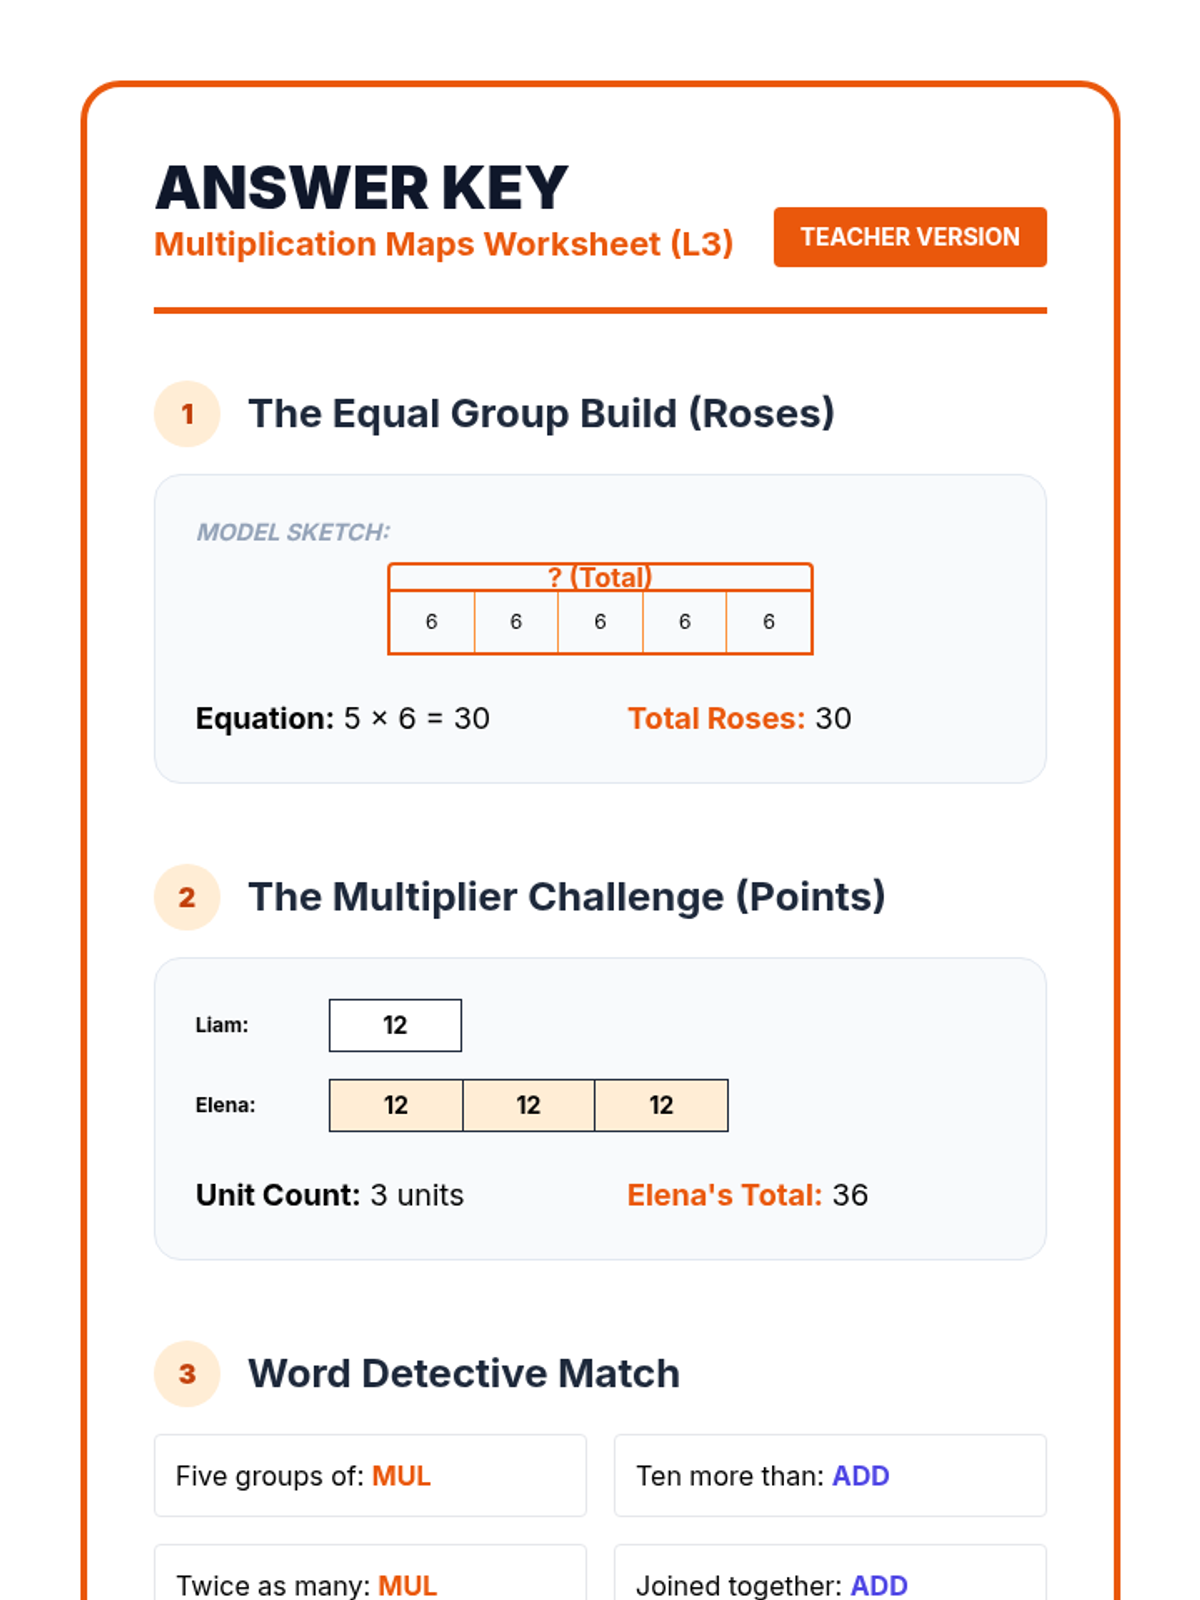
Task: Click the Total Roses: 30 answer
Action: point(739,718)
